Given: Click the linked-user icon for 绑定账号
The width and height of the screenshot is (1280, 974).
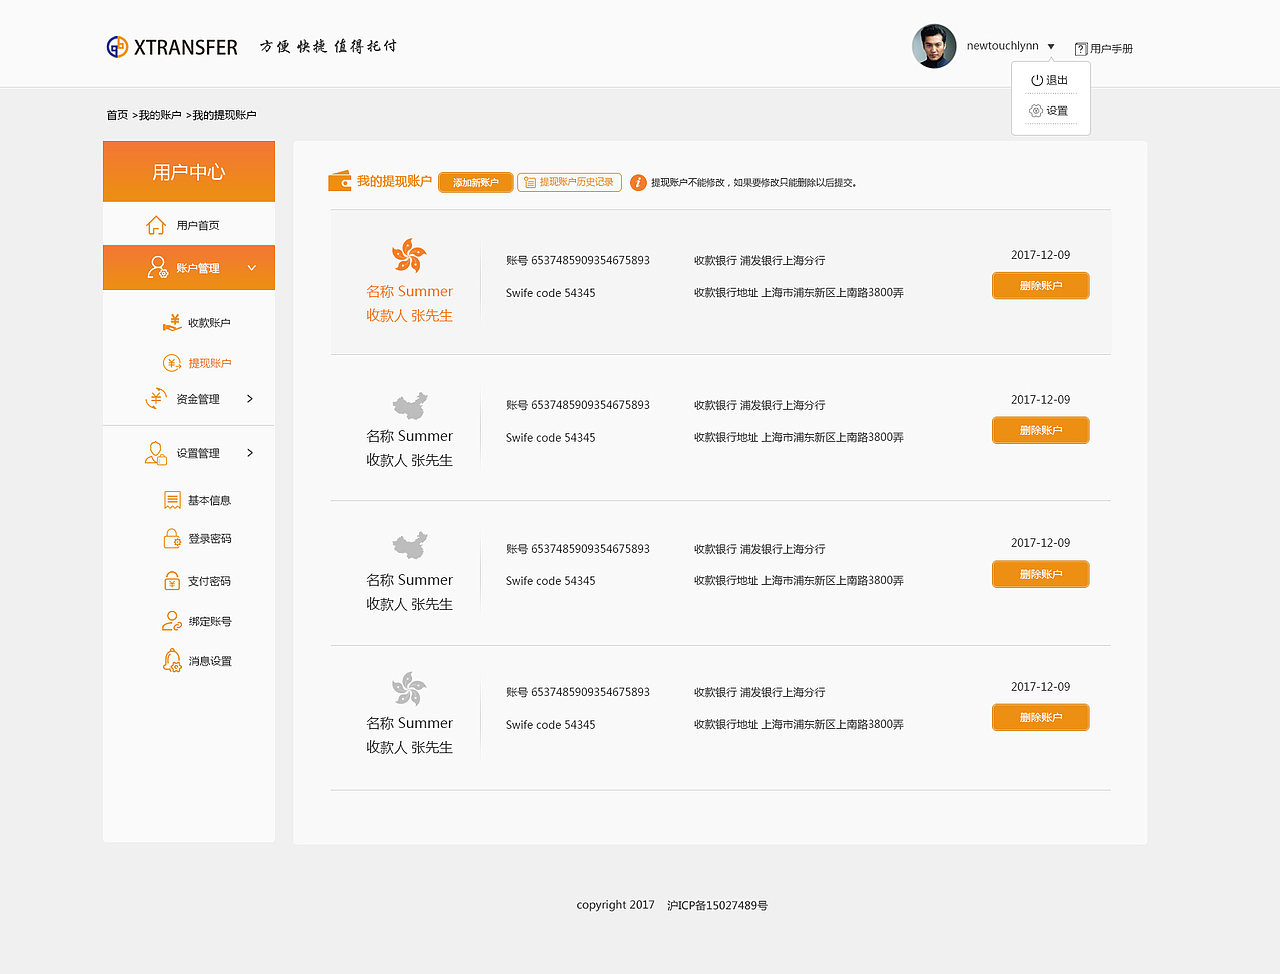Looking at the screenshot, I should coord(172,622).
